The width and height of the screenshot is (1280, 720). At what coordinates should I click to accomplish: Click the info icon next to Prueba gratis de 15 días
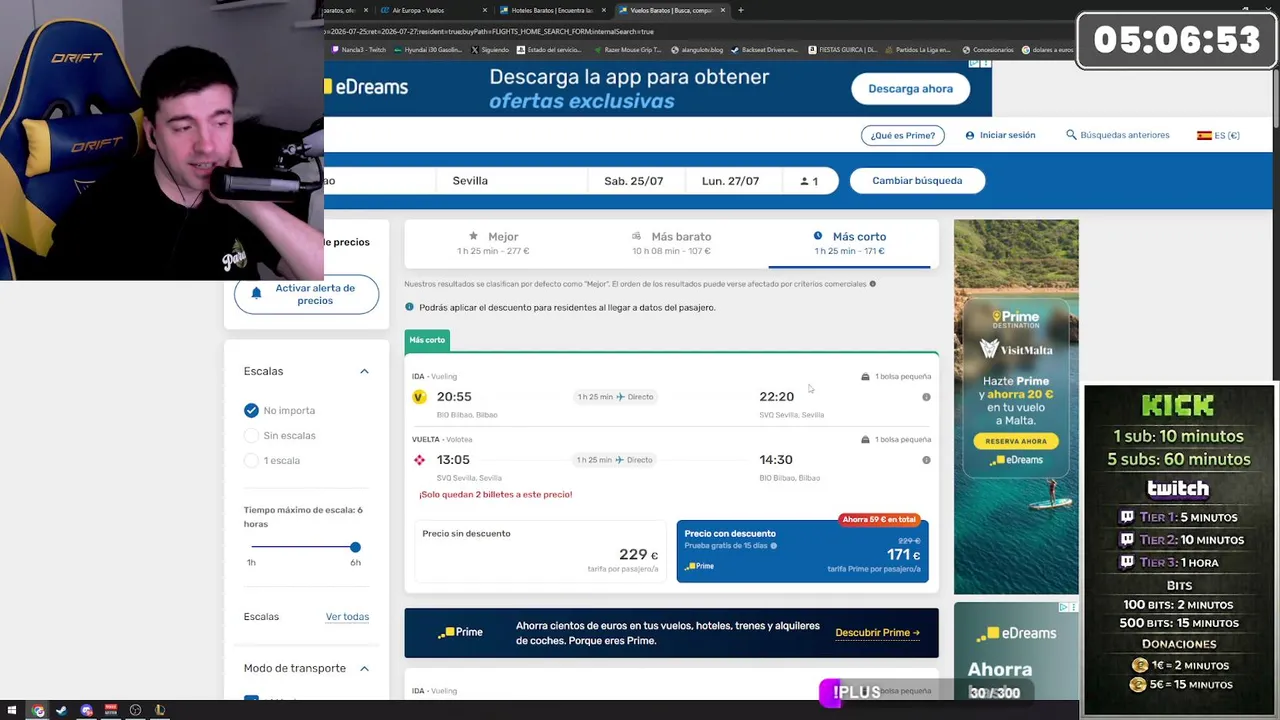773,546
